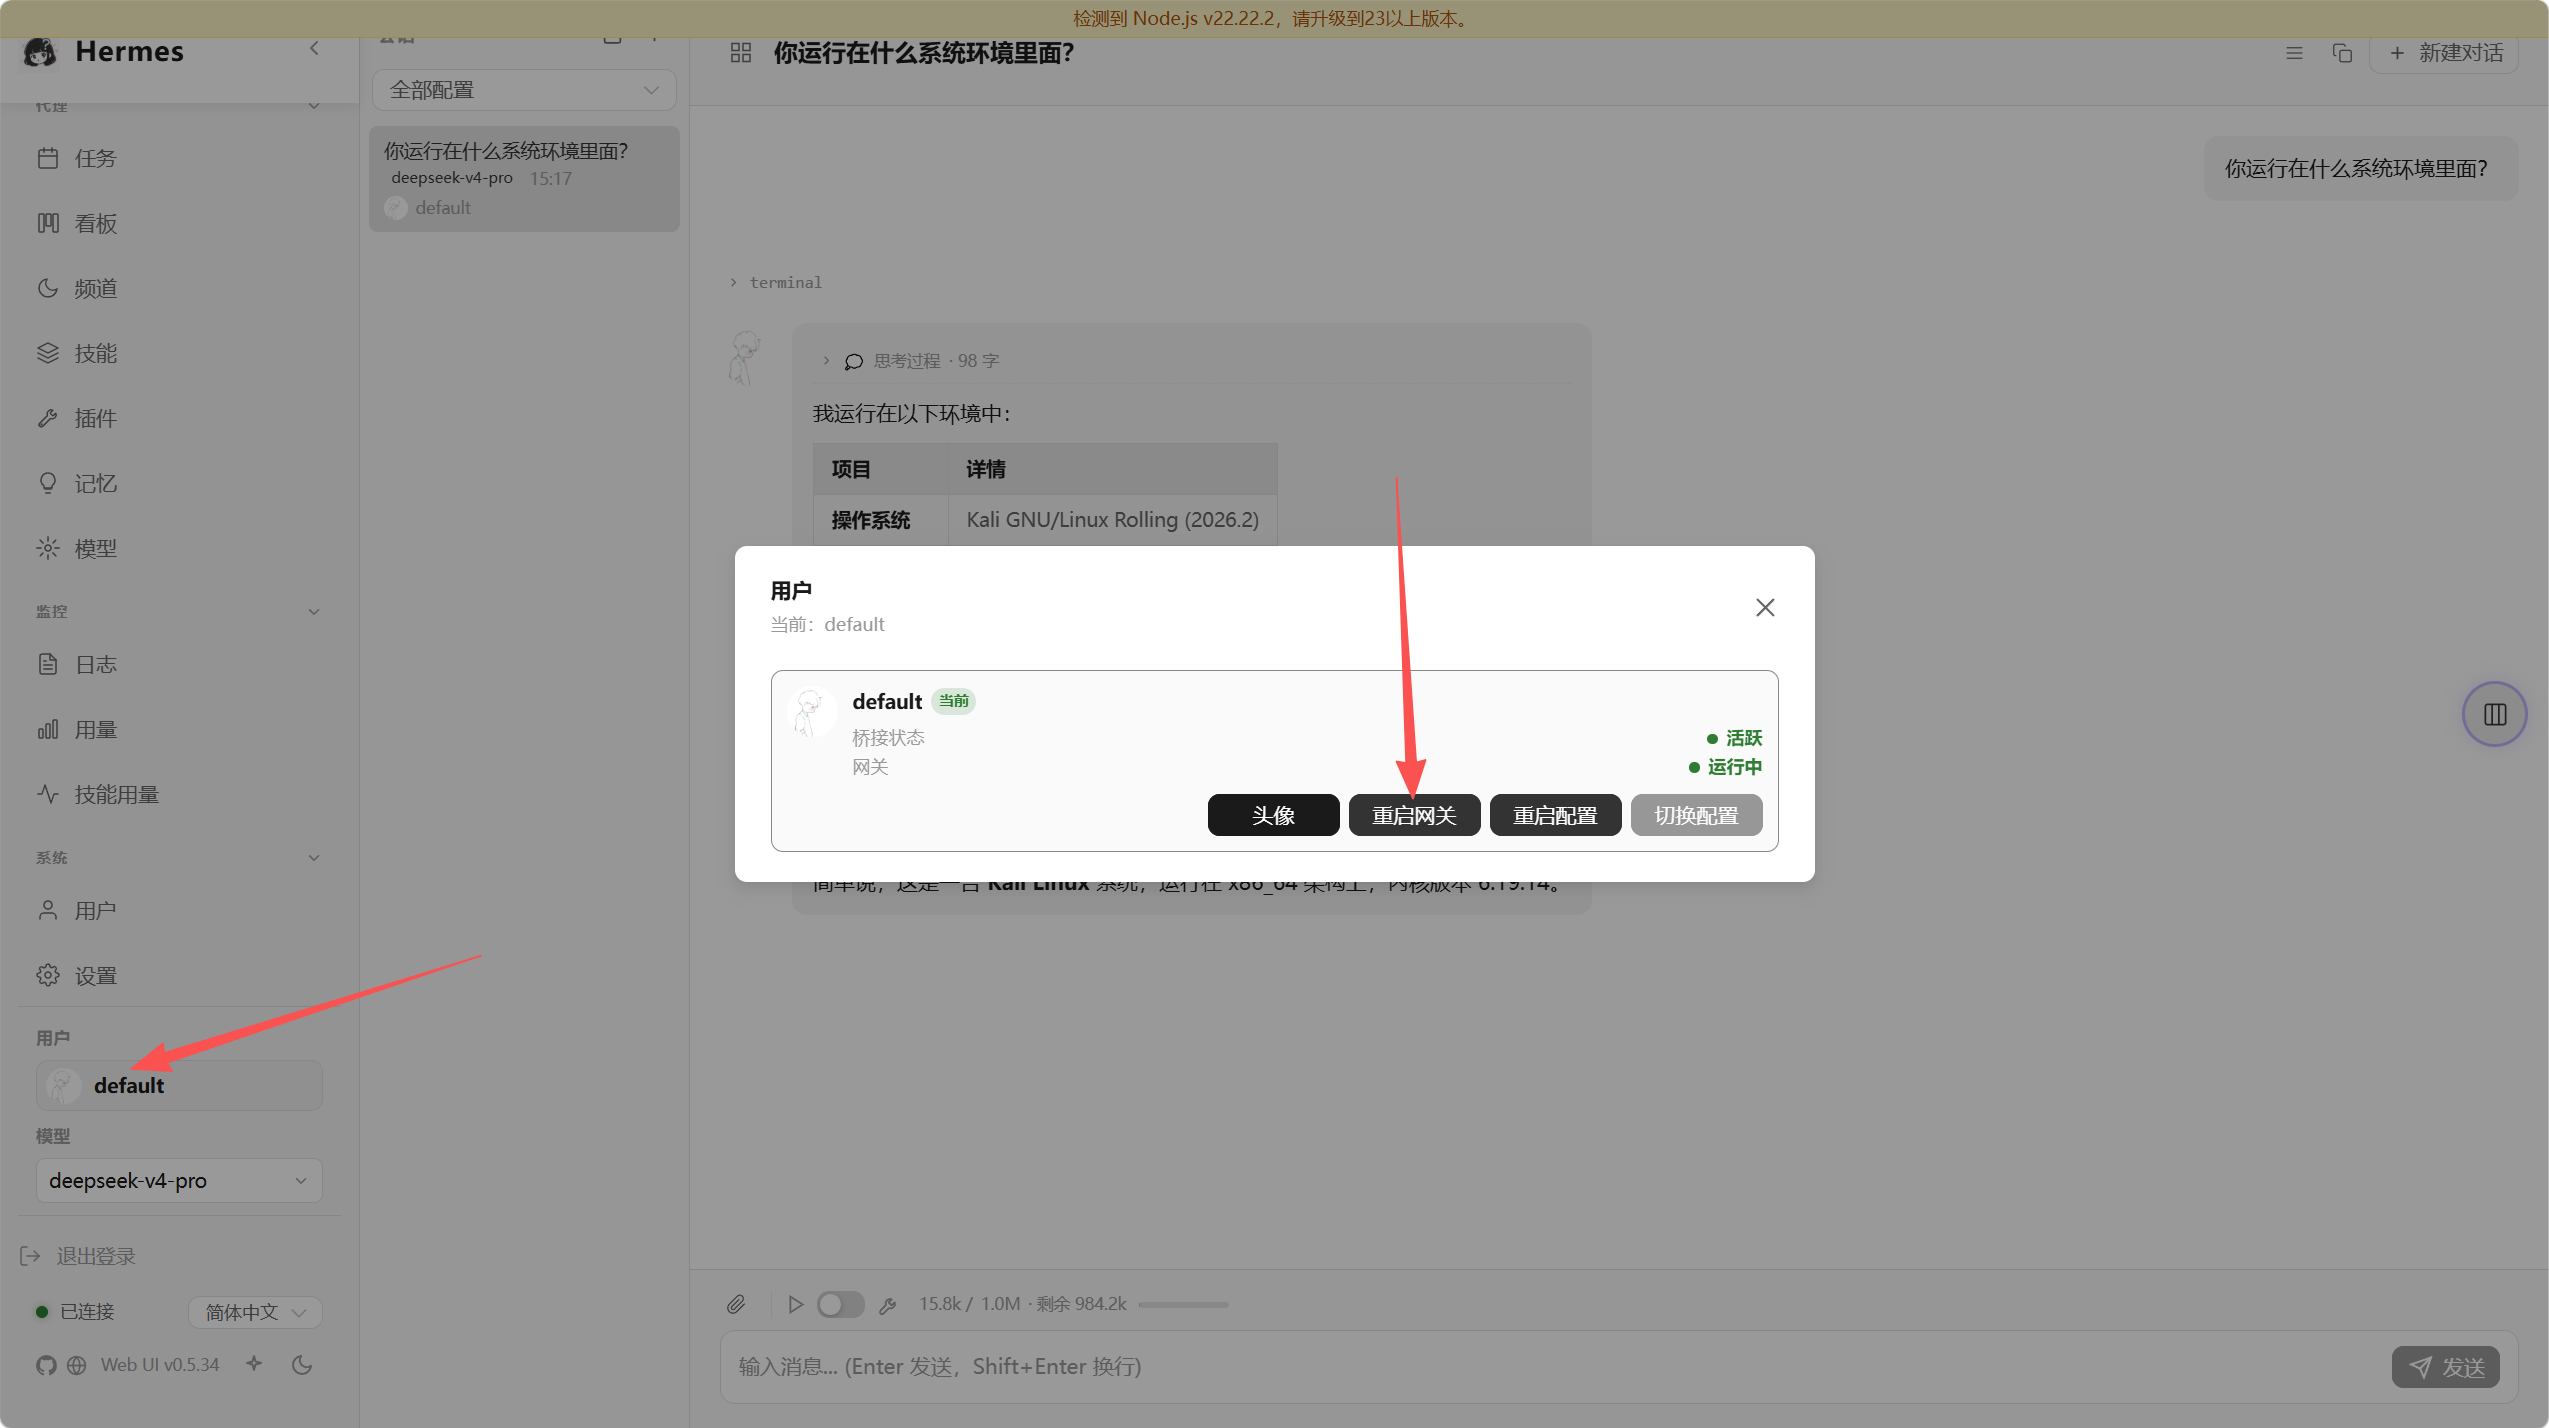Open the 用户 users page
This screenshot has height=1428, width=2549.
[179, 910]
